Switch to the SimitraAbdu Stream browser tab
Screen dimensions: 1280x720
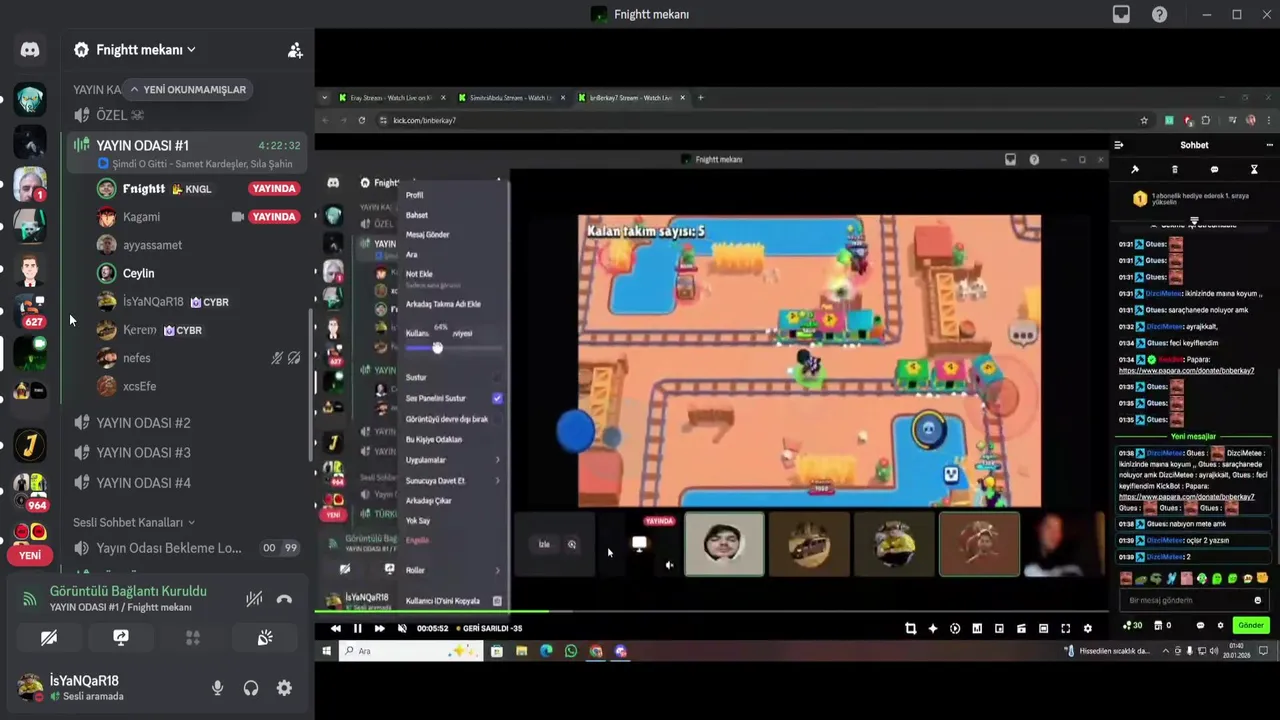(510, 98)
